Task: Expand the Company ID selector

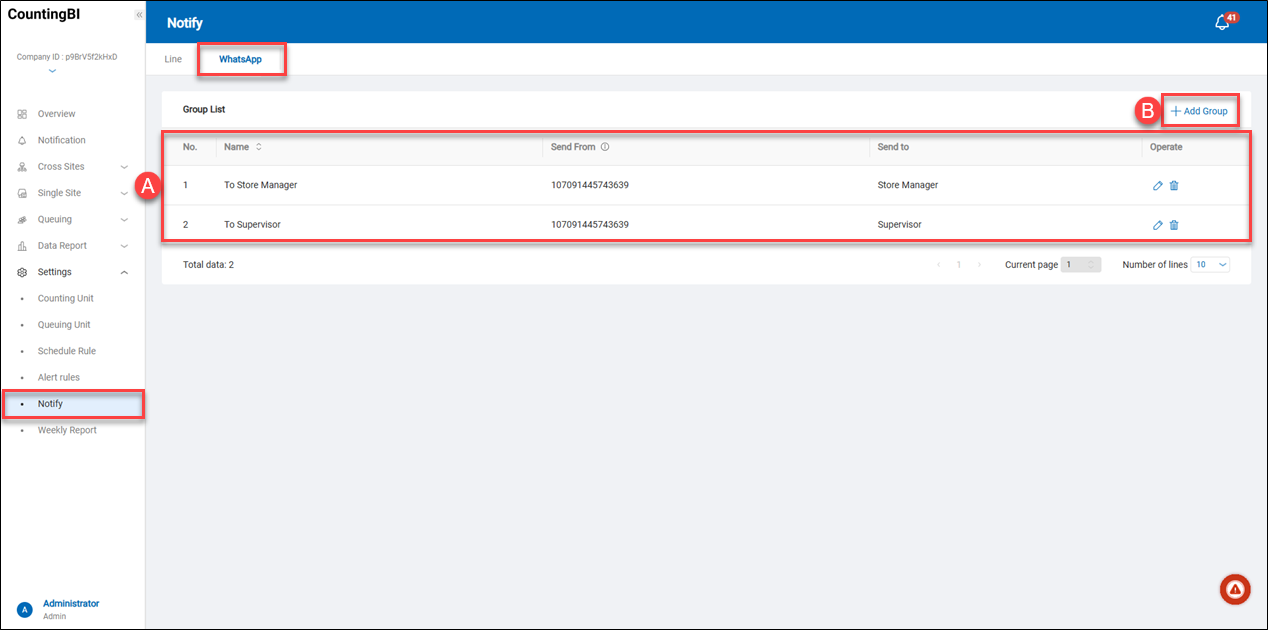Action: pos(52,71)
